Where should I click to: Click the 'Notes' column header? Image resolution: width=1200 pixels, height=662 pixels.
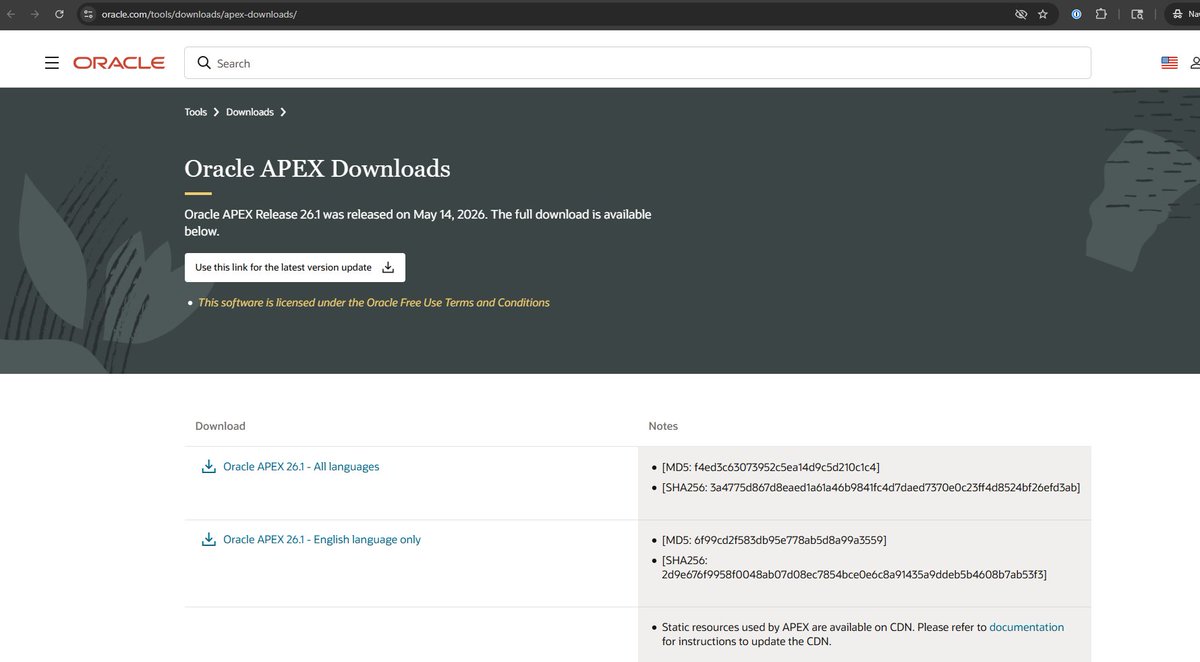pyautogui.click(x=663, y=426)
